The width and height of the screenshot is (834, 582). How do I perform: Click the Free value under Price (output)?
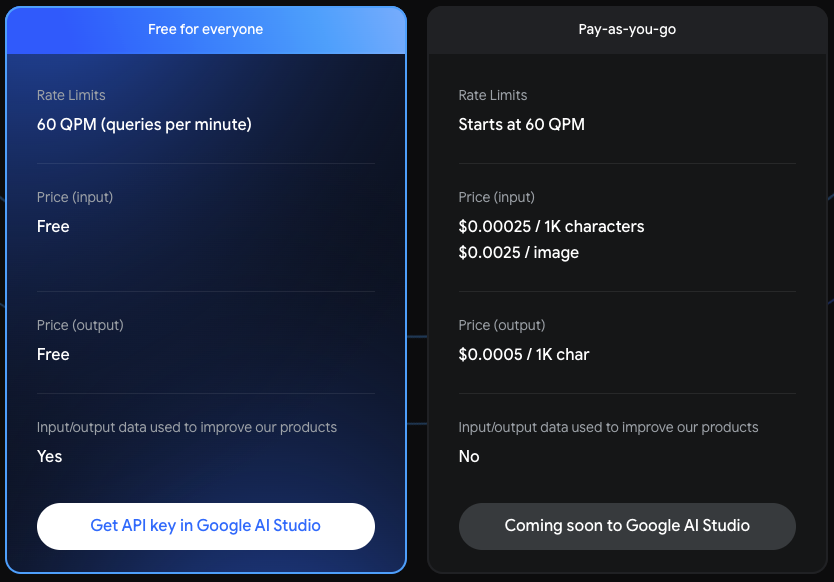[53, 355]
